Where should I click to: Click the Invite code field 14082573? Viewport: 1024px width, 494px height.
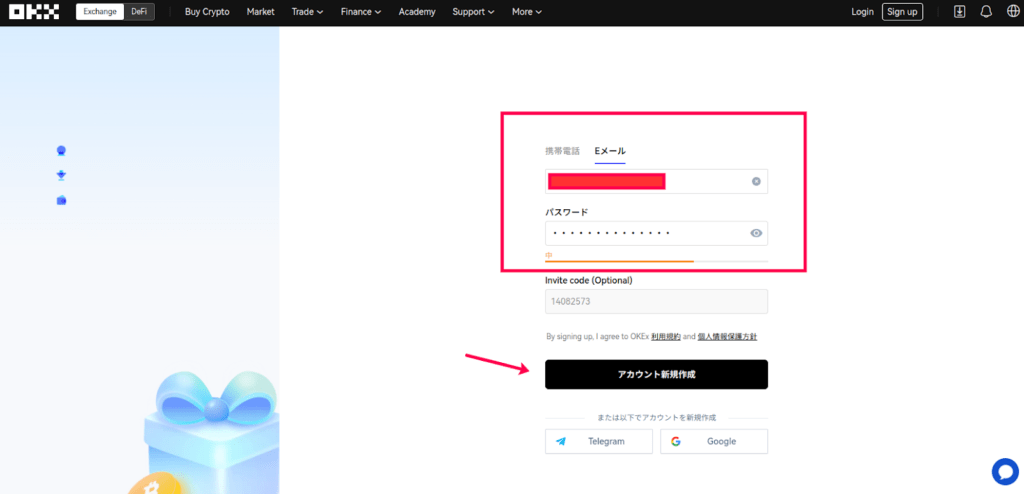coord(656,302)
